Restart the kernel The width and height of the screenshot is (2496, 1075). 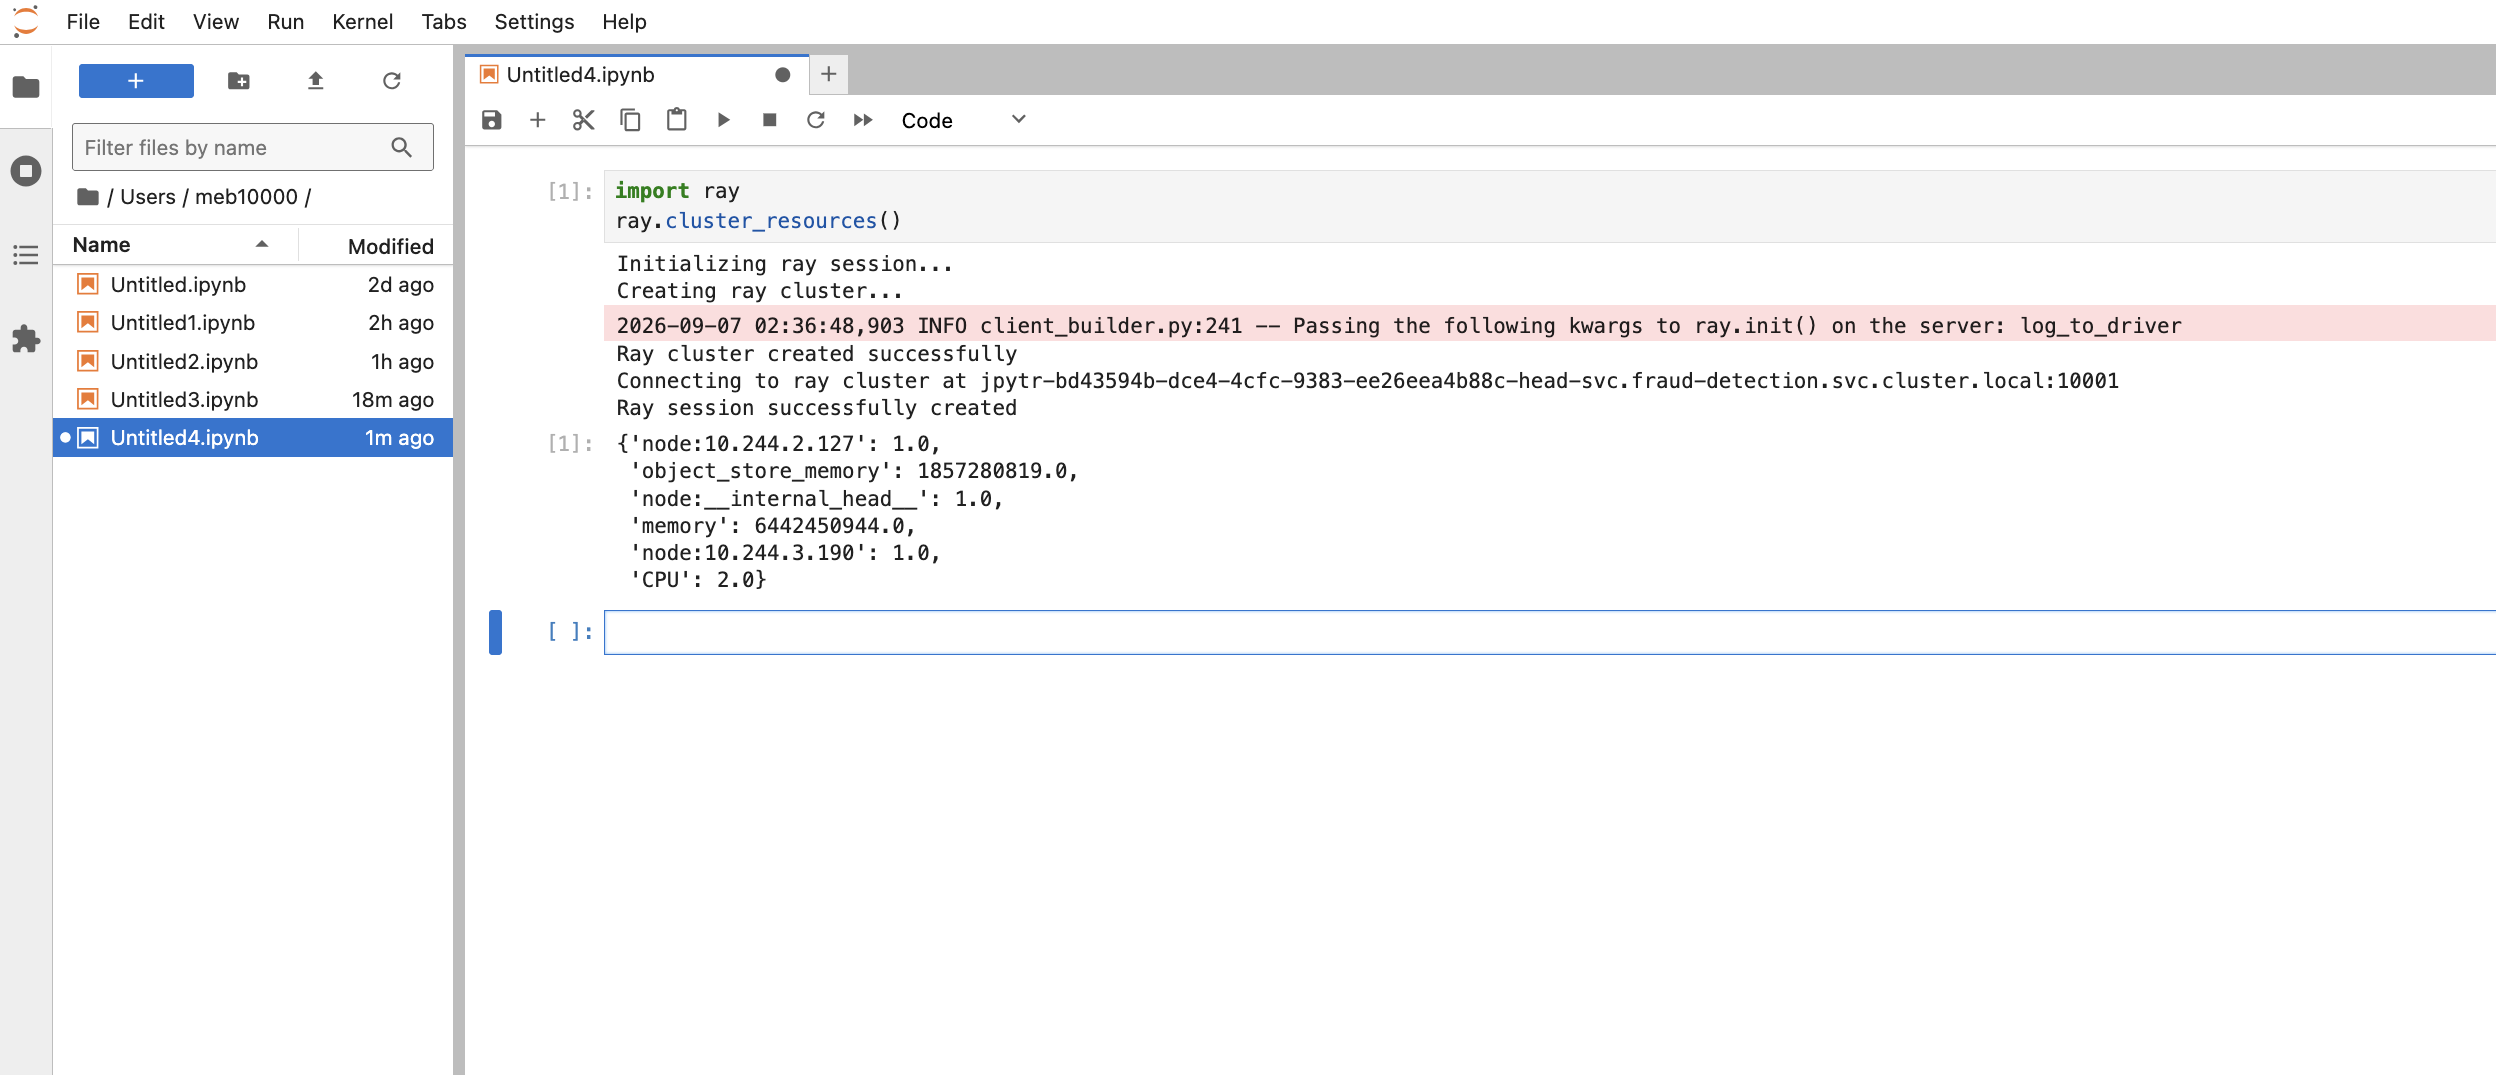point(816,120)
